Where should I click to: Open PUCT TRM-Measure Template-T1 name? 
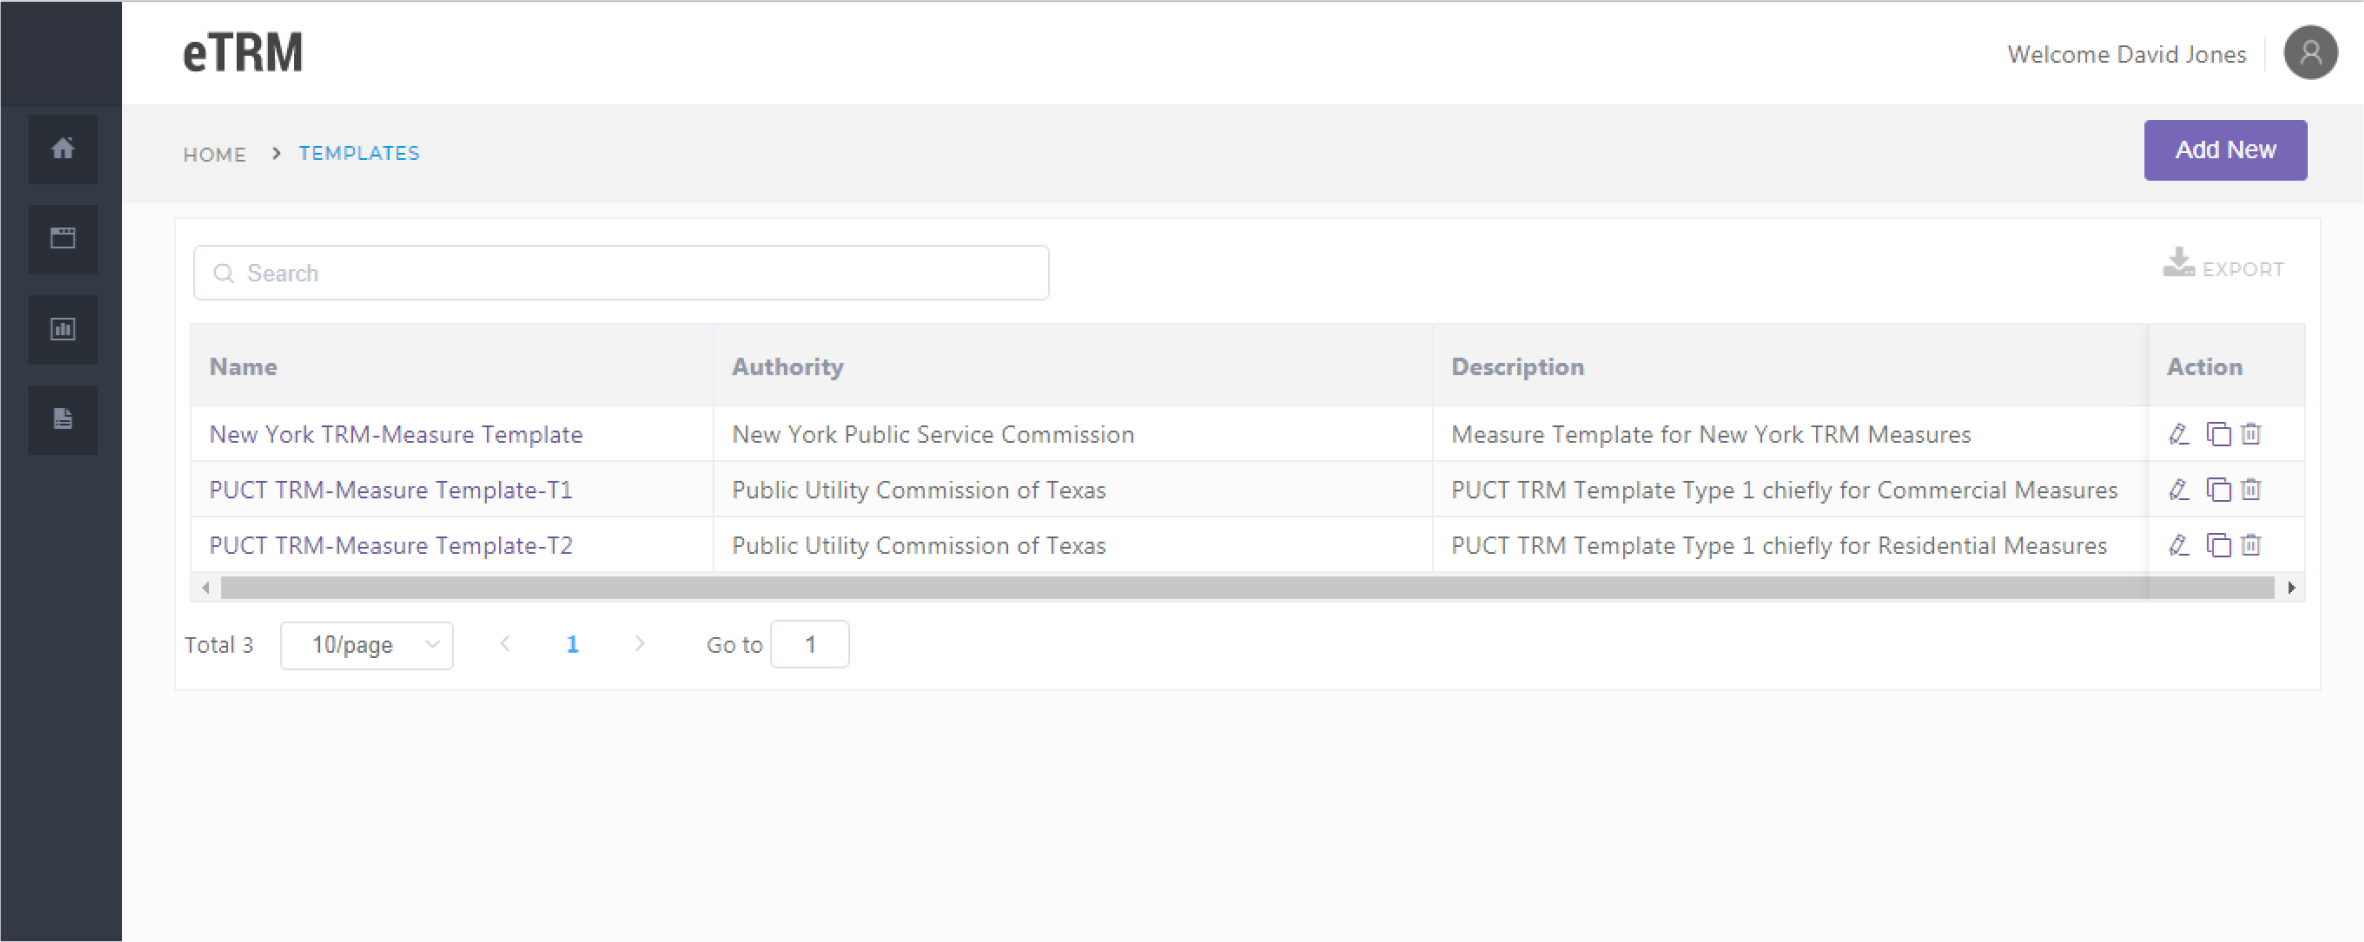click(x=391, y=490)
